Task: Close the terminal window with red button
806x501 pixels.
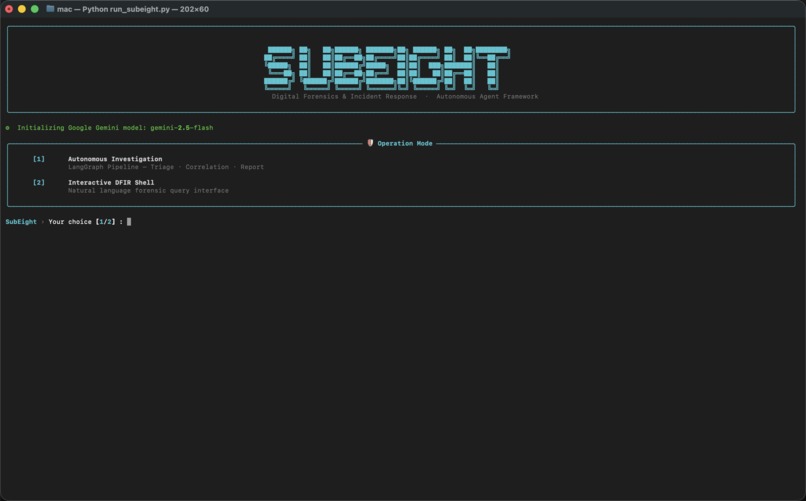Action: point(9,9)
